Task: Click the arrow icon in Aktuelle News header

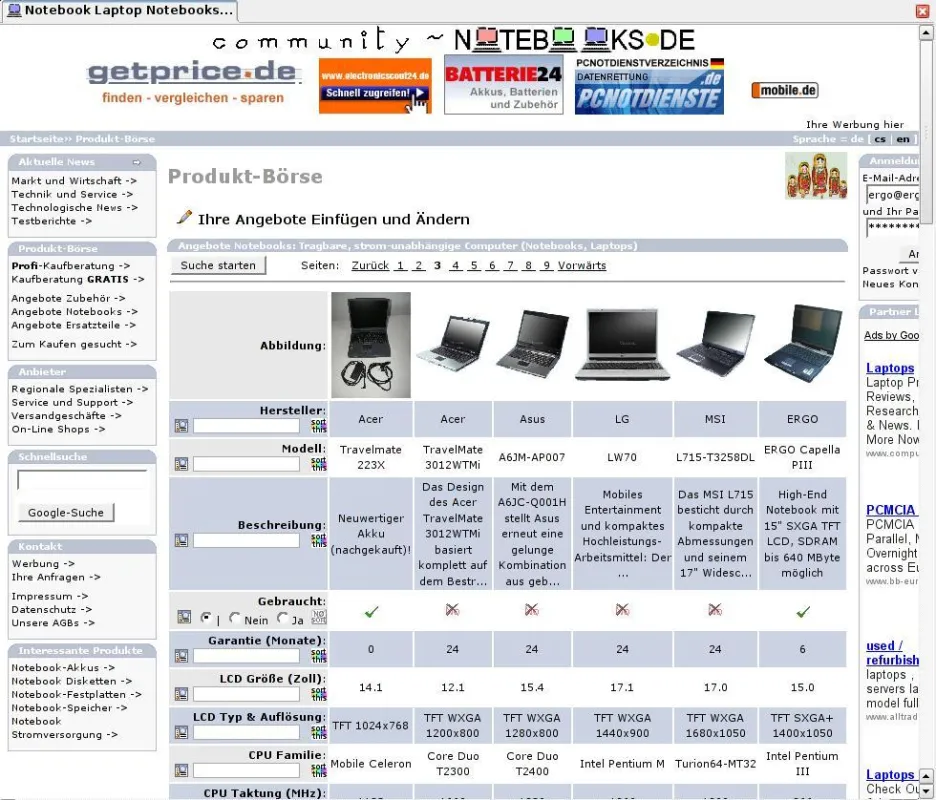Action: (x=137, y=162)
